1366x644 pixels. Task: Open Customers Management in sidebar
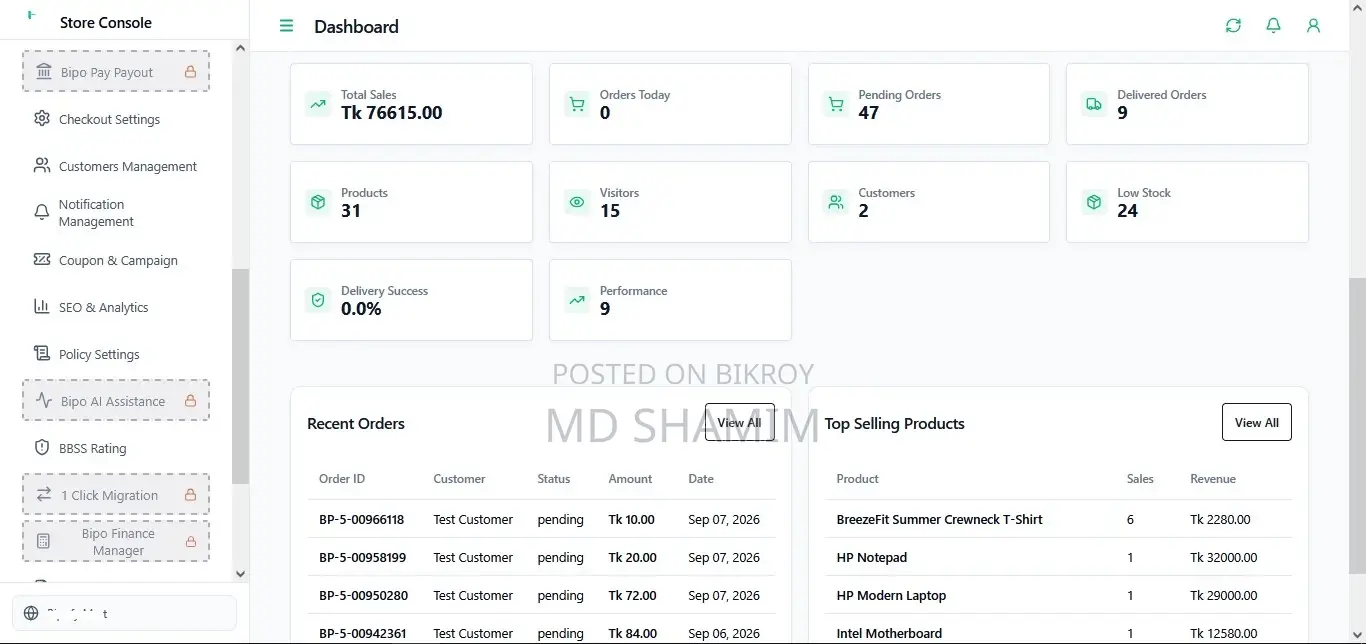116,166
